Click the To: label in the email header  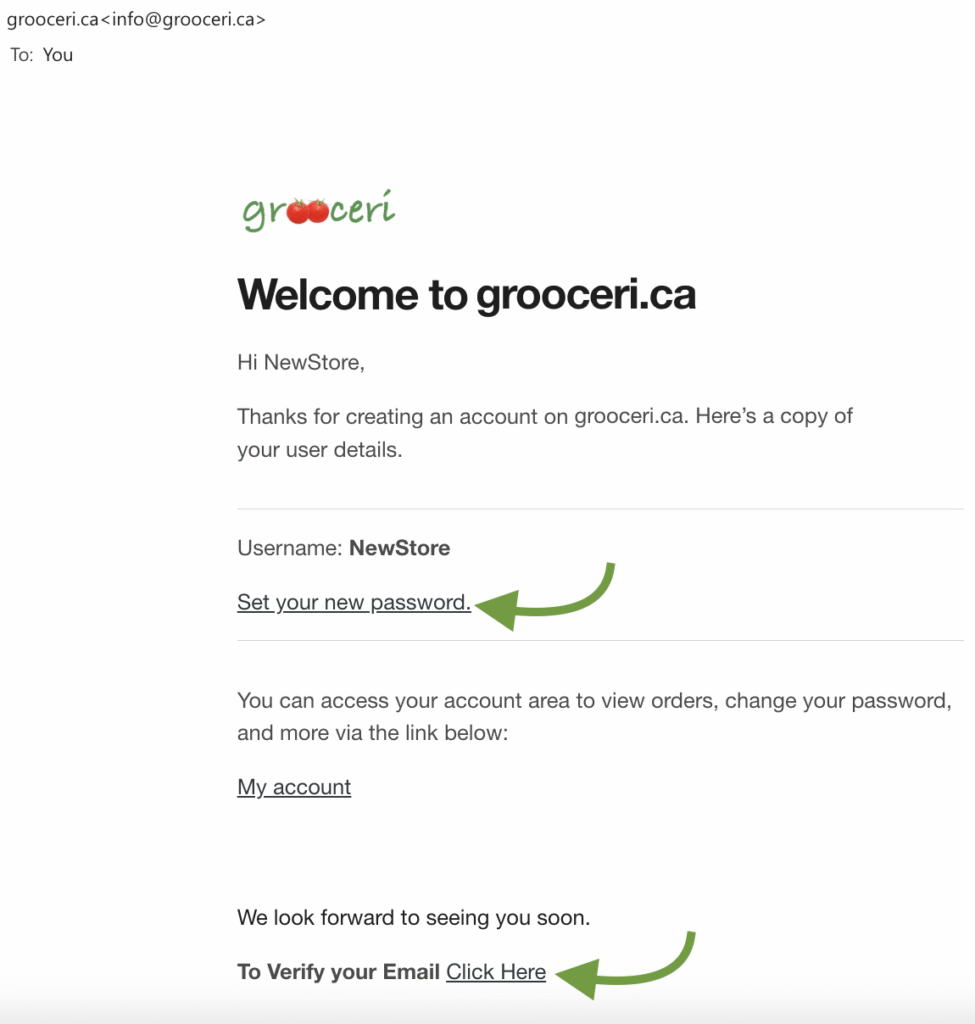point(21,55)
